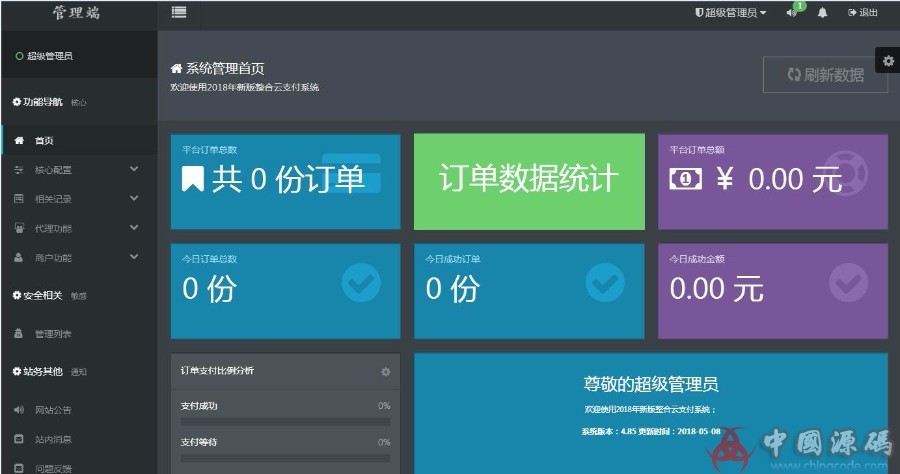900x474 pixels.
Task: Click the 系统版本 4.85 line
Action: click(x=651, y=432)
